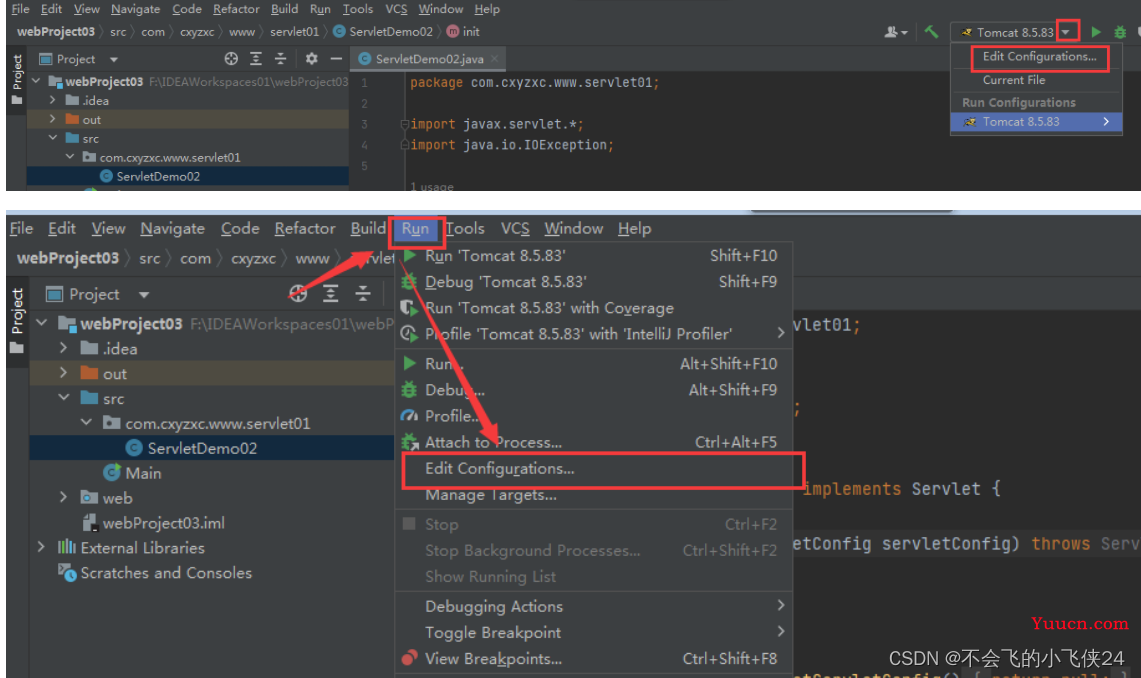The width and height of the screenshot is (1141, 678).
Task: Open the Tomcat 8.5.83 run configuration dropdown arrow
Action: point(1066,32)
